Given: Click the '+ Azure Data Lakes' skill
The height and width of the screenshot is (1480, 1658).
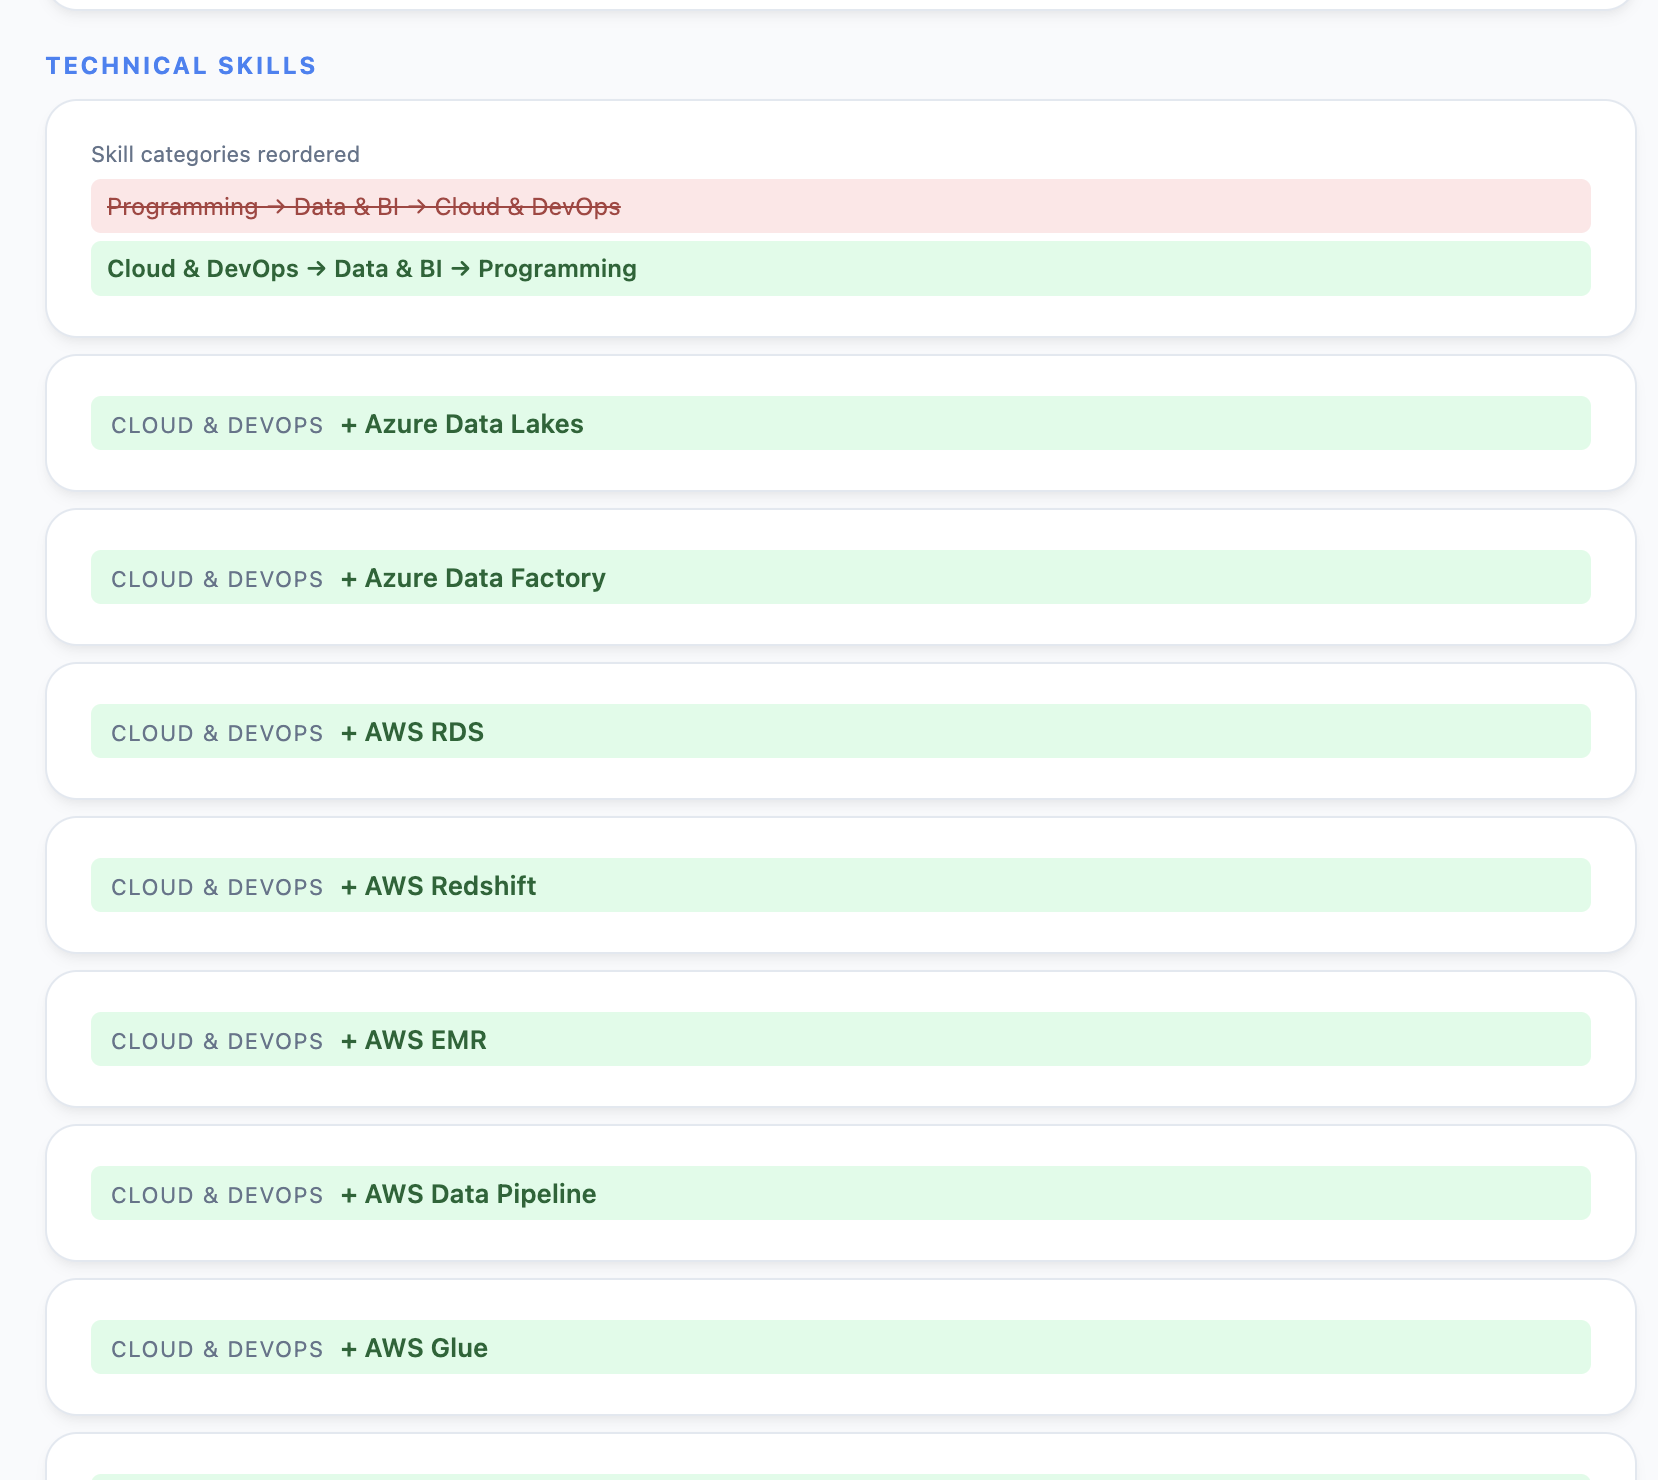Looking at the screenshot, I should (x=462, y=424).
